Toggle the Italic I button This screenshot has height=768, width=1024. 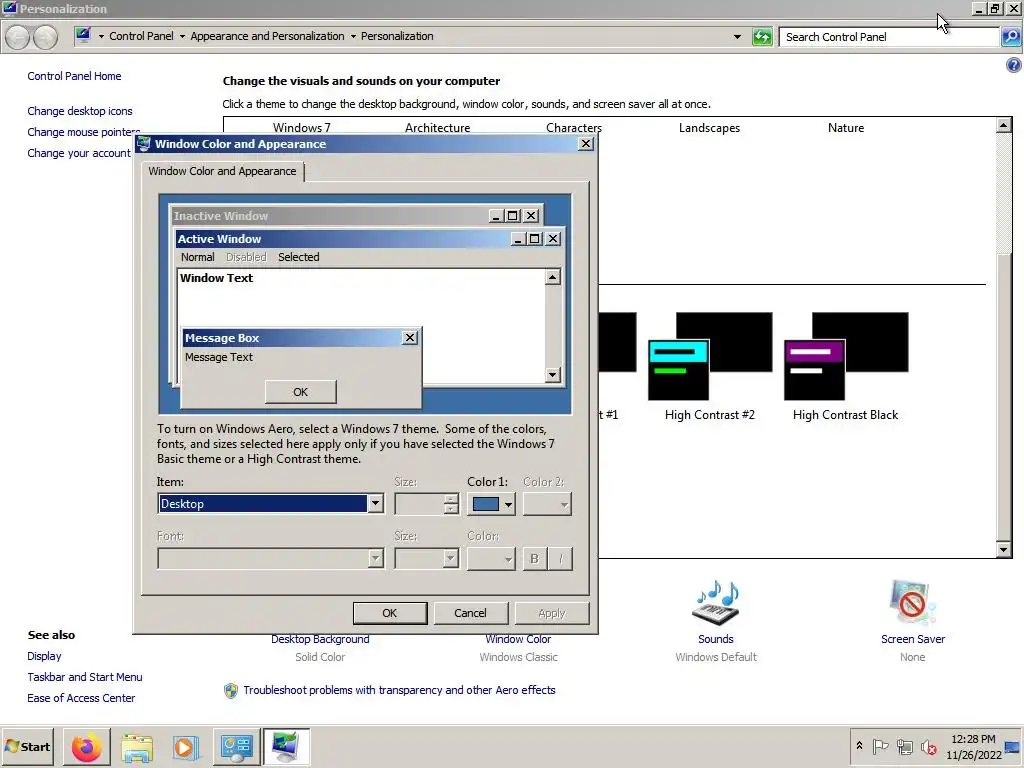coord(560,558)
